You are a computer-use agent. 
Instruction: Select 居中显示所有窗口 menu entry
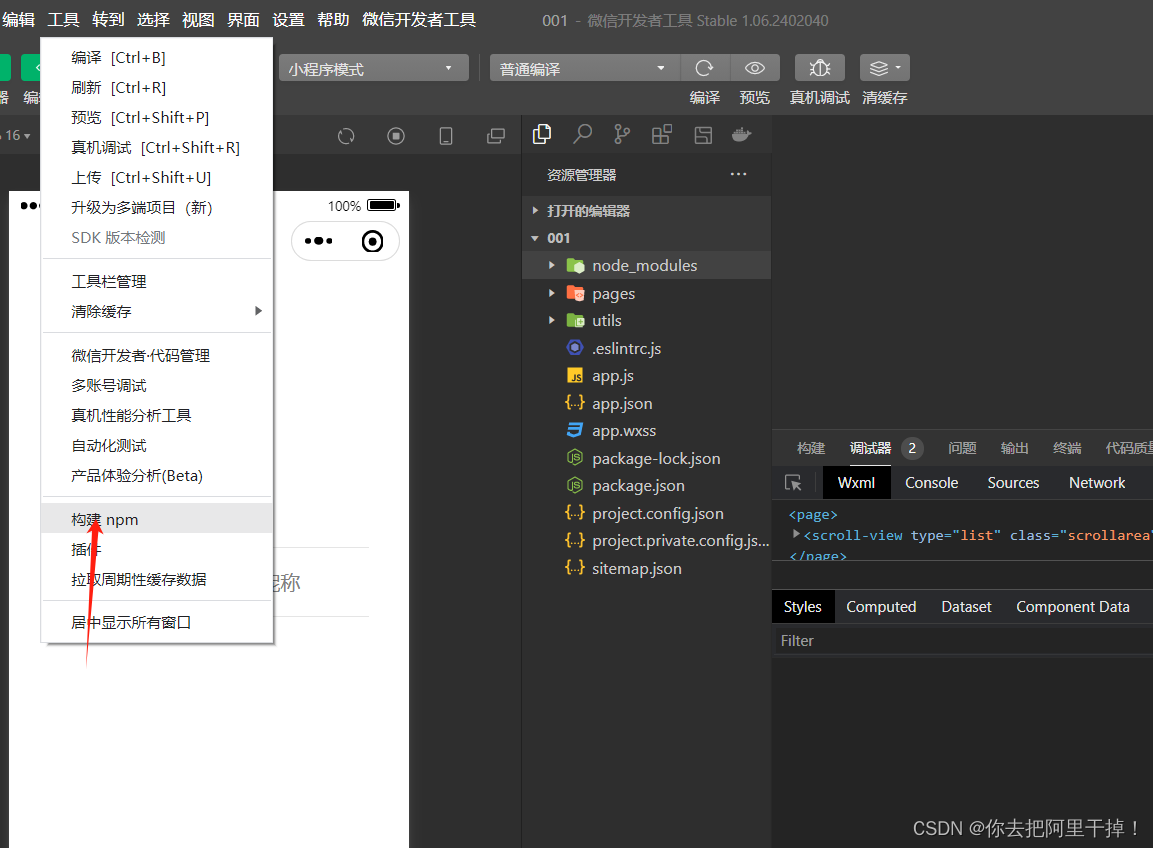tap(157, 622)
